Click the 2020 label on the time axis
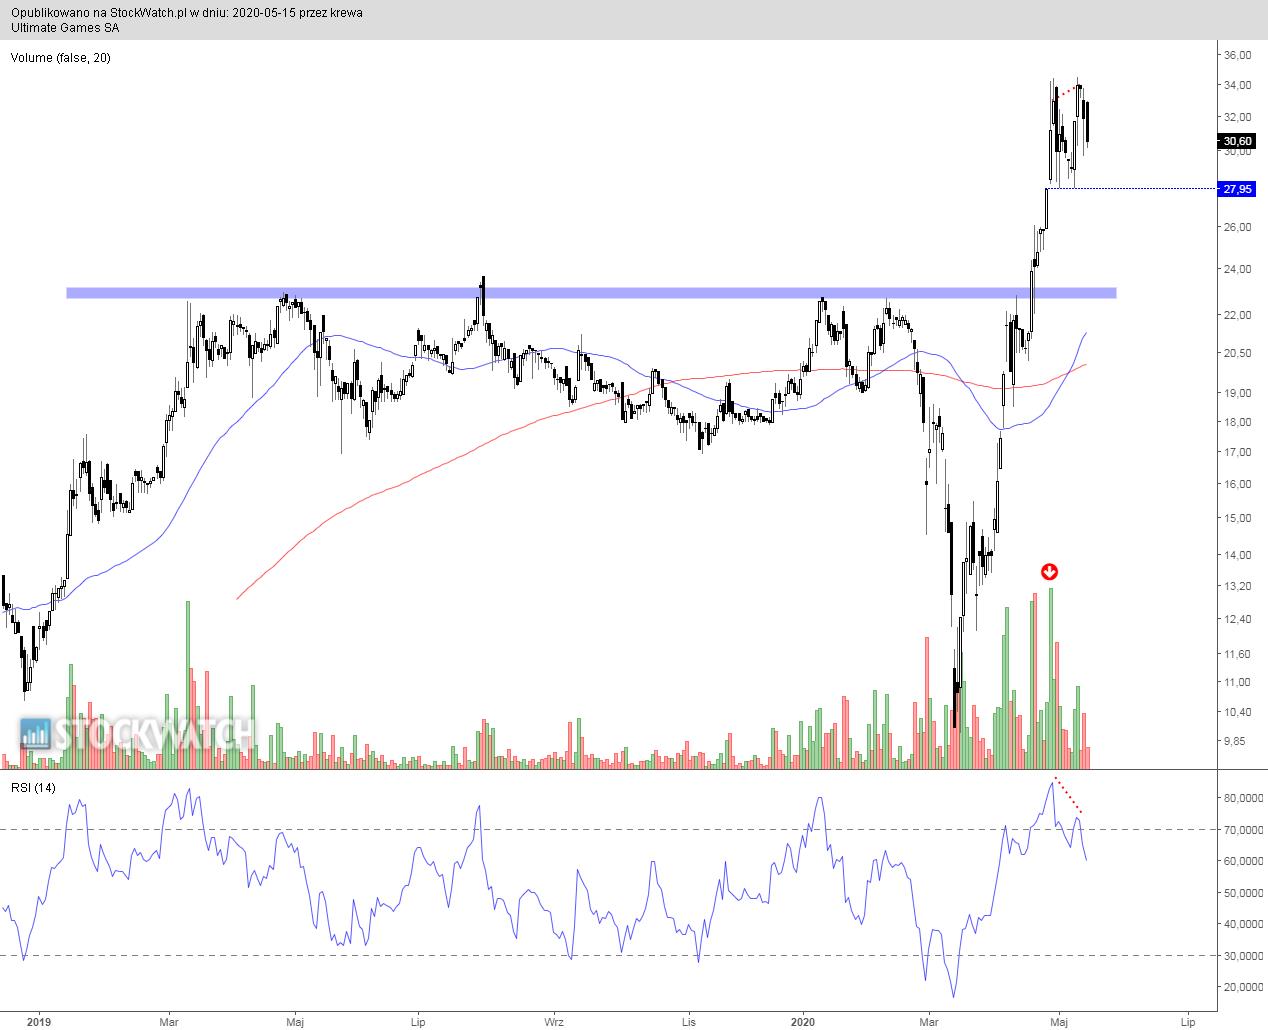 [804, 1022]
